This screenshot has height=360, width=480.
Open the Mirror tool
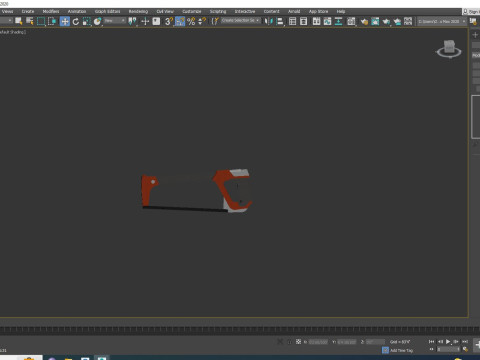pos(269,22)
